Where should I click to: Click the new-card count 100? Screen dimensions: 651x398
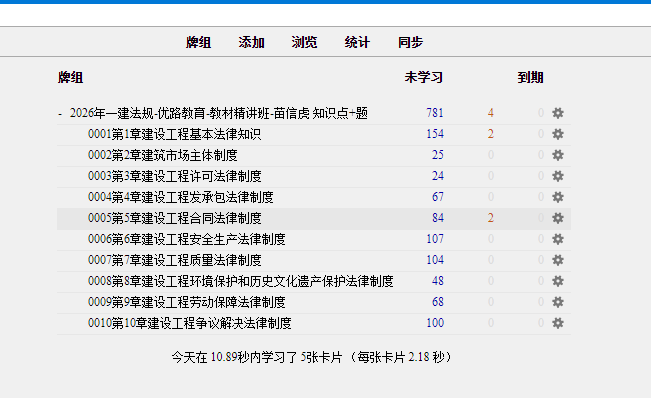click(x=435, y=323)
